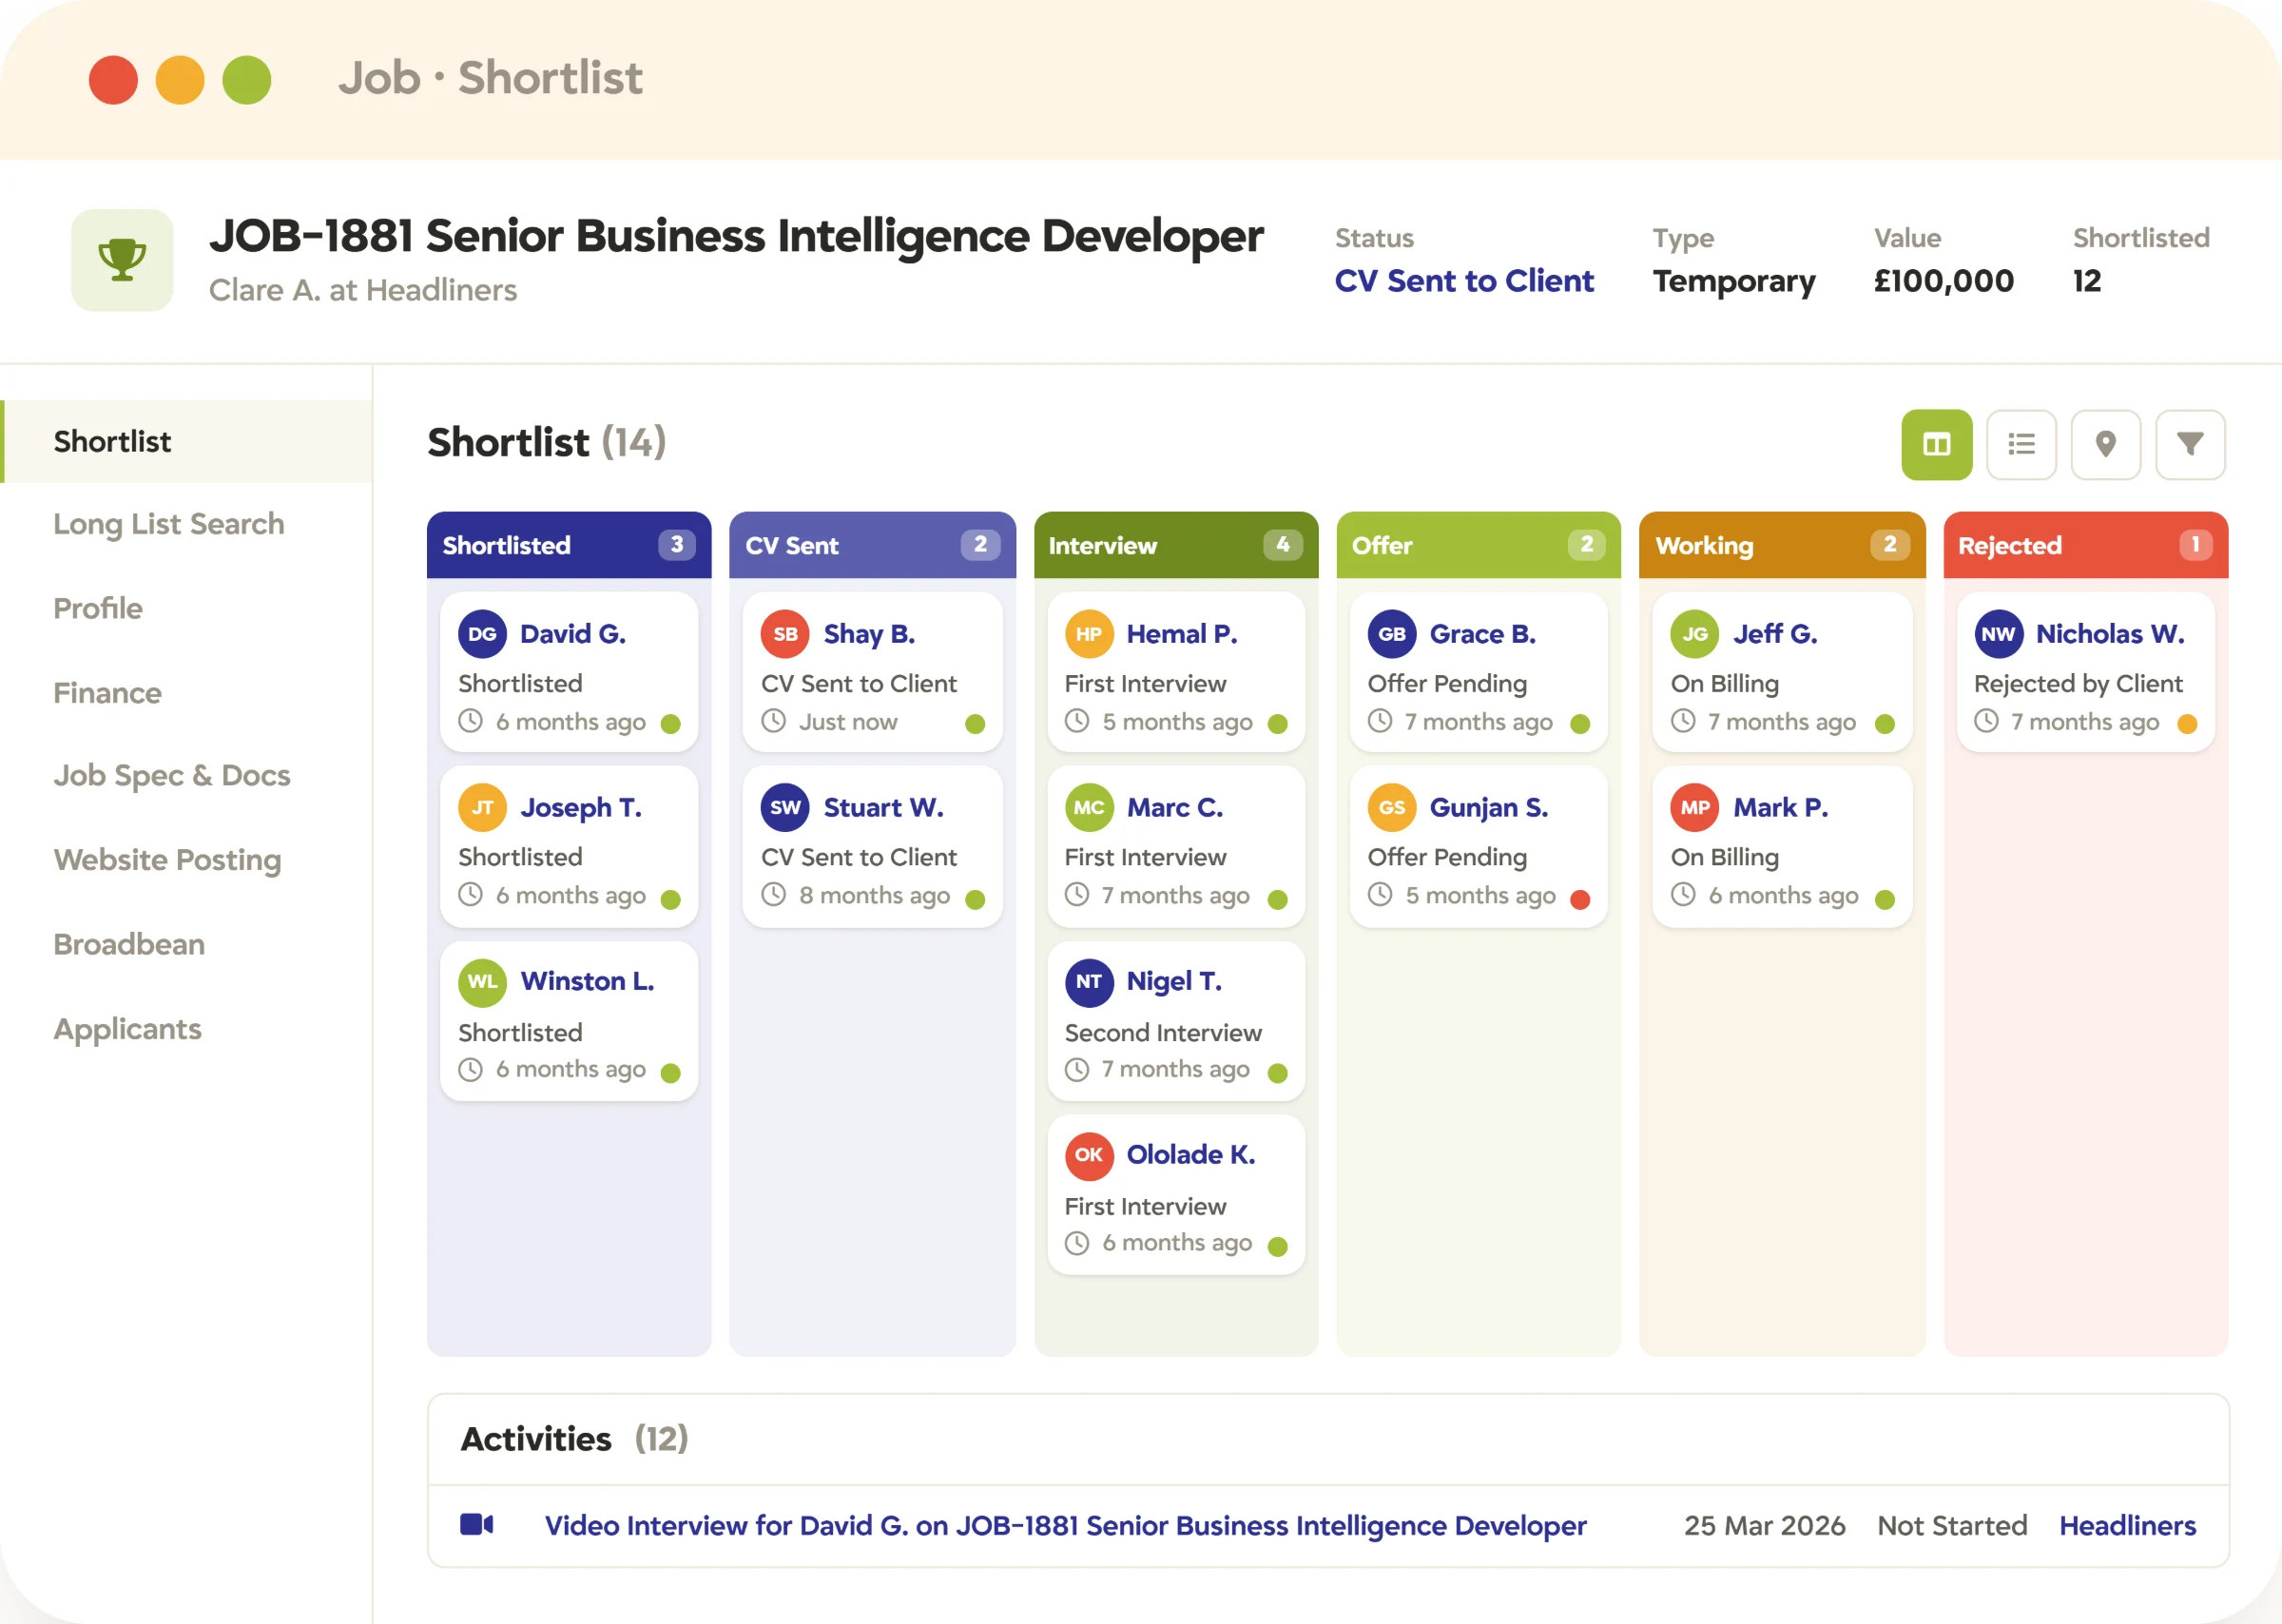Click the OK avatar for Ololade K.

coord(1089,1155)
